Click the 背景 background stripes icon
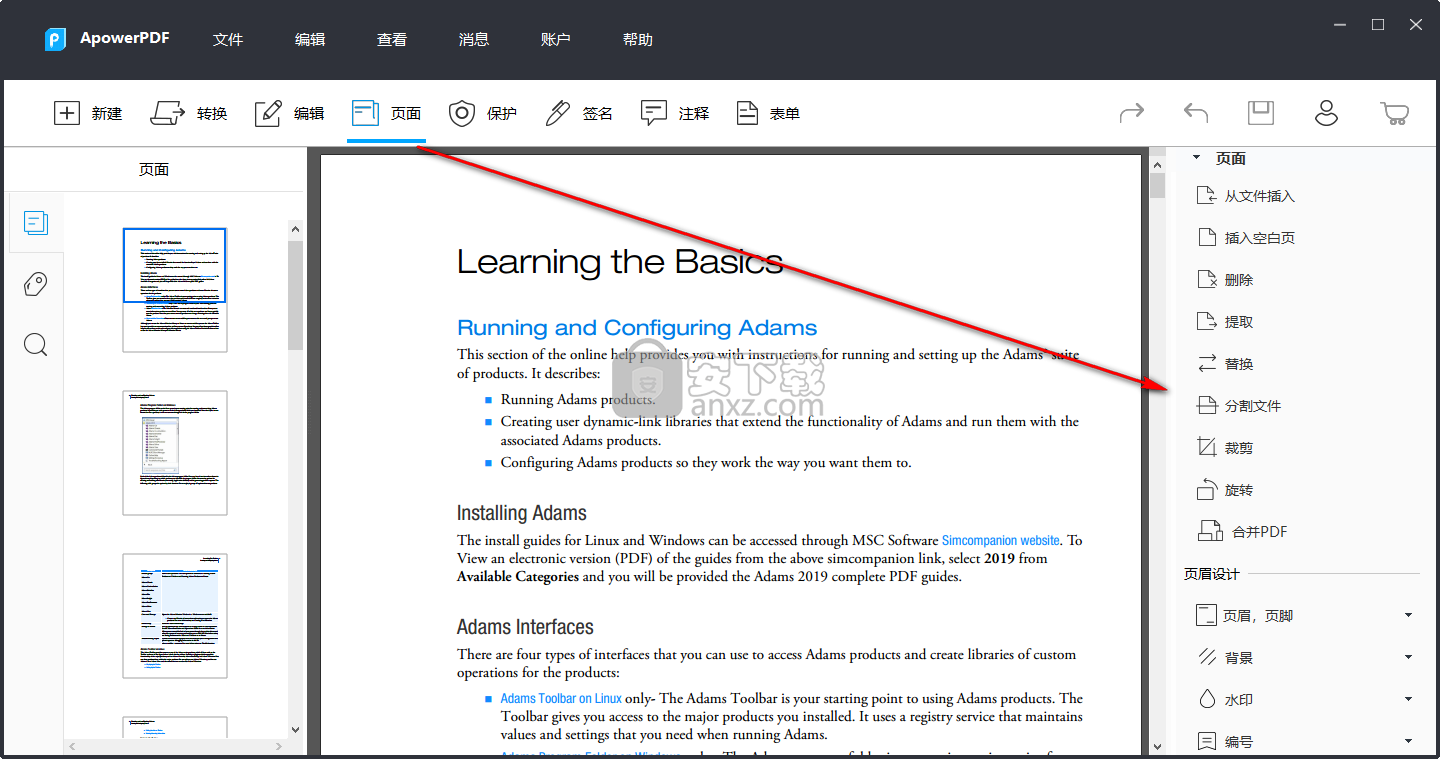The height and width of the screenshot is (759, 1440). (x=1207, y=658)
